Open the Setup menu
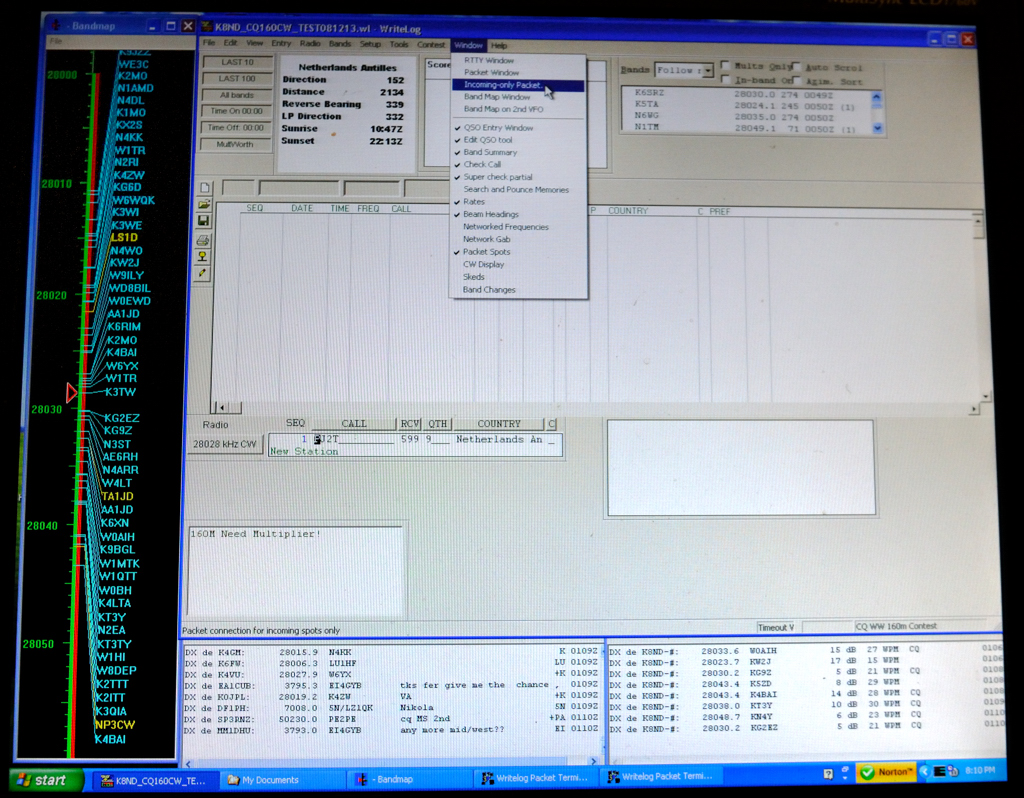Screen dimensions: 1024x798 click(x=370, y=44)
